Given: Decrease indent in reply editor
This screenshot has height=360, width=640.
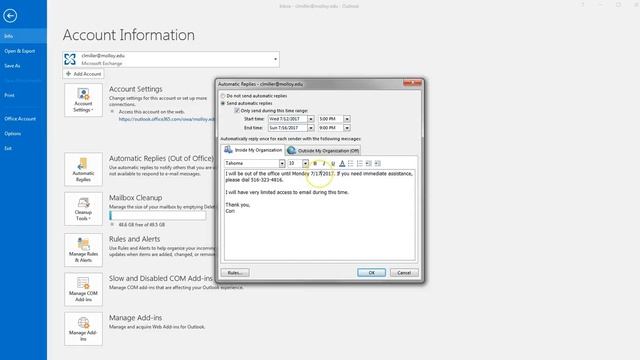Looking at the screenshot, I should 369,163.
